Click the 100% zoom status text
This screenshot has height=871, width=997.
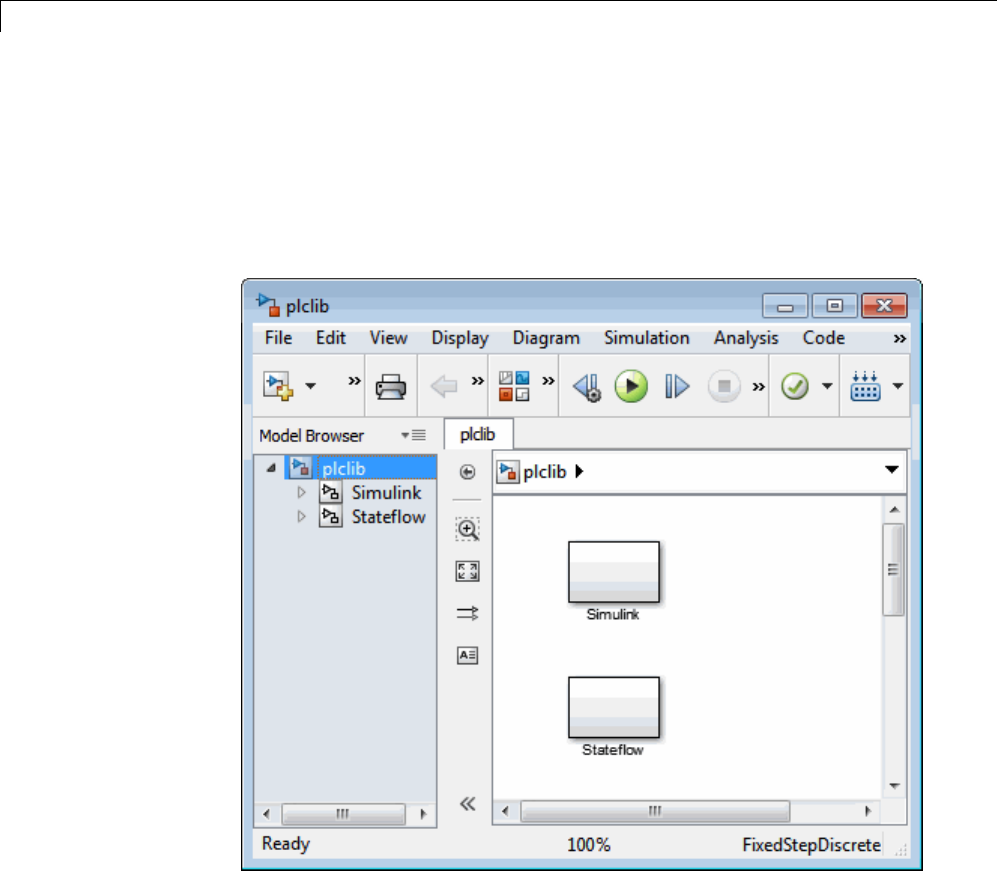pyautogui.click(x=589, y=845)
